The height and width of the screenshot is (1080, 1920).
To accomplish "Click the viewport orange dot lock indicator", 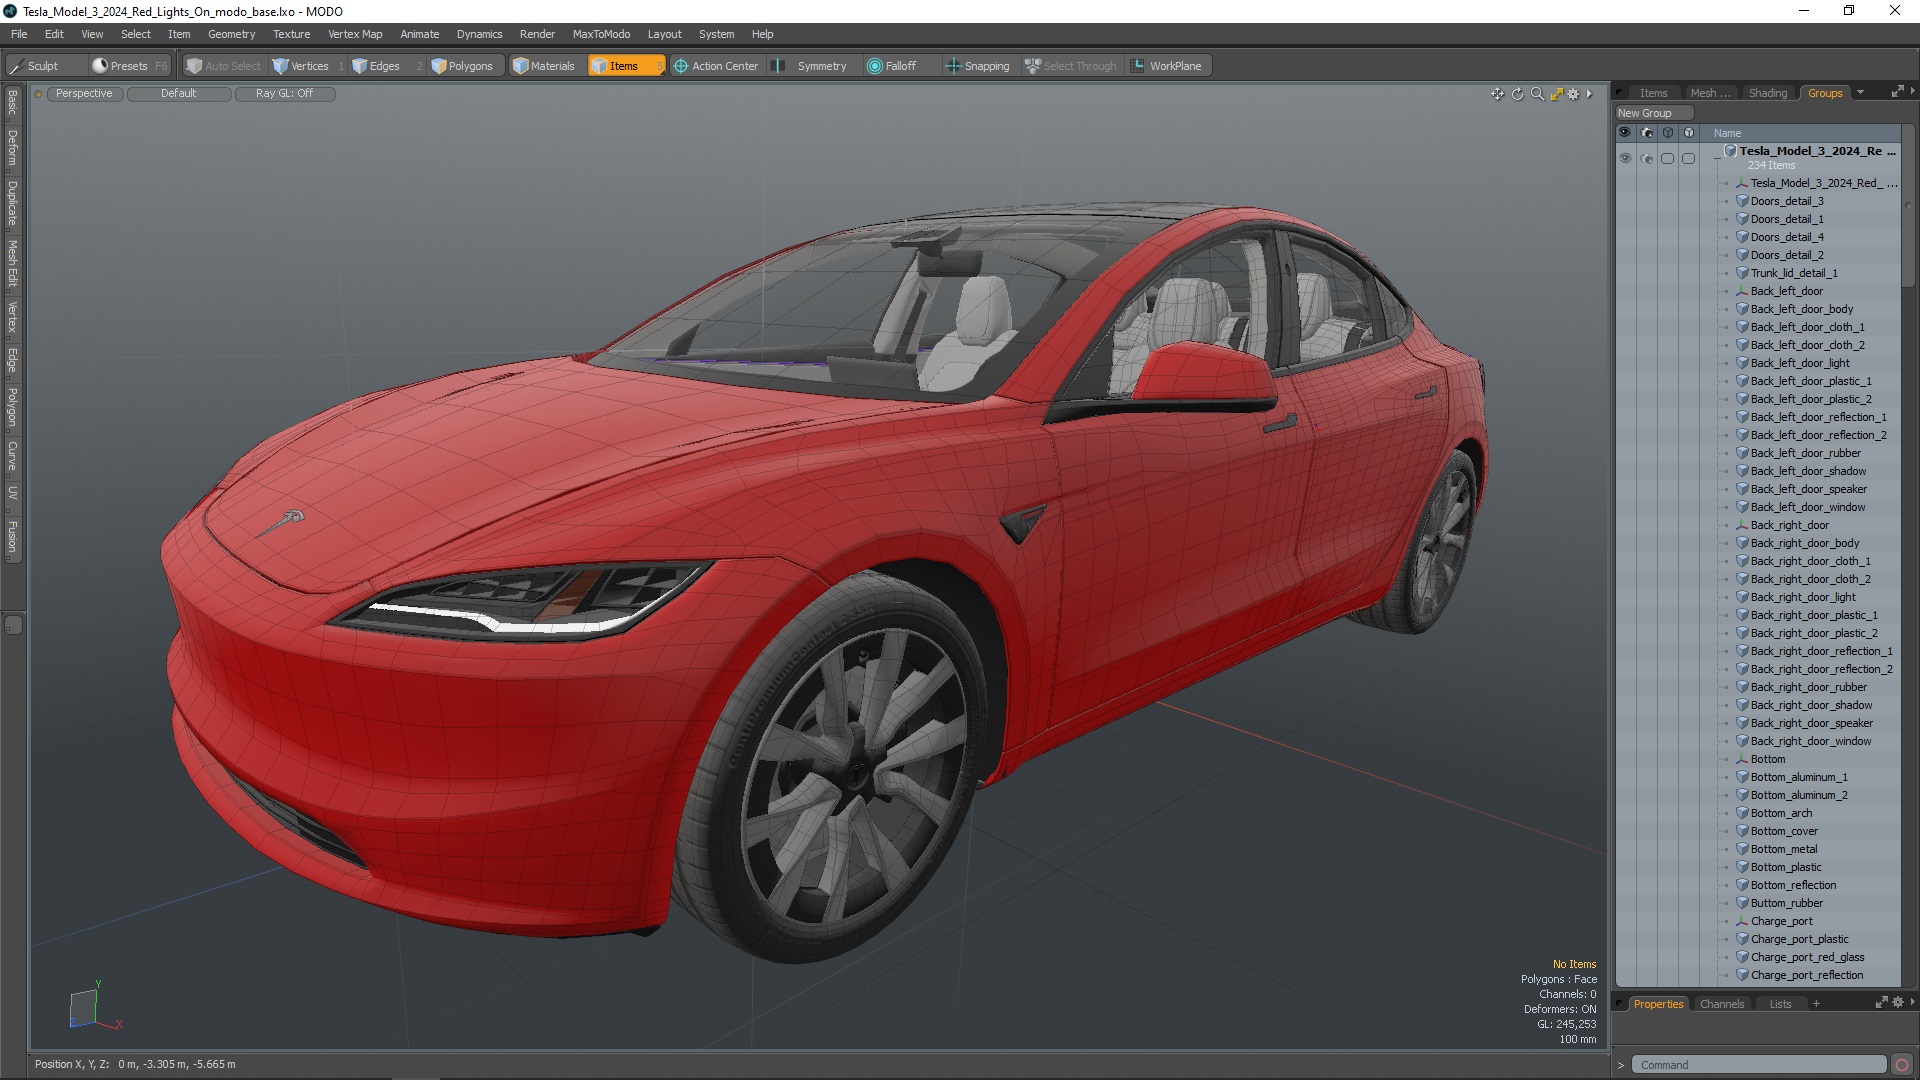I will pyautogui.click(x=38, y=94).
